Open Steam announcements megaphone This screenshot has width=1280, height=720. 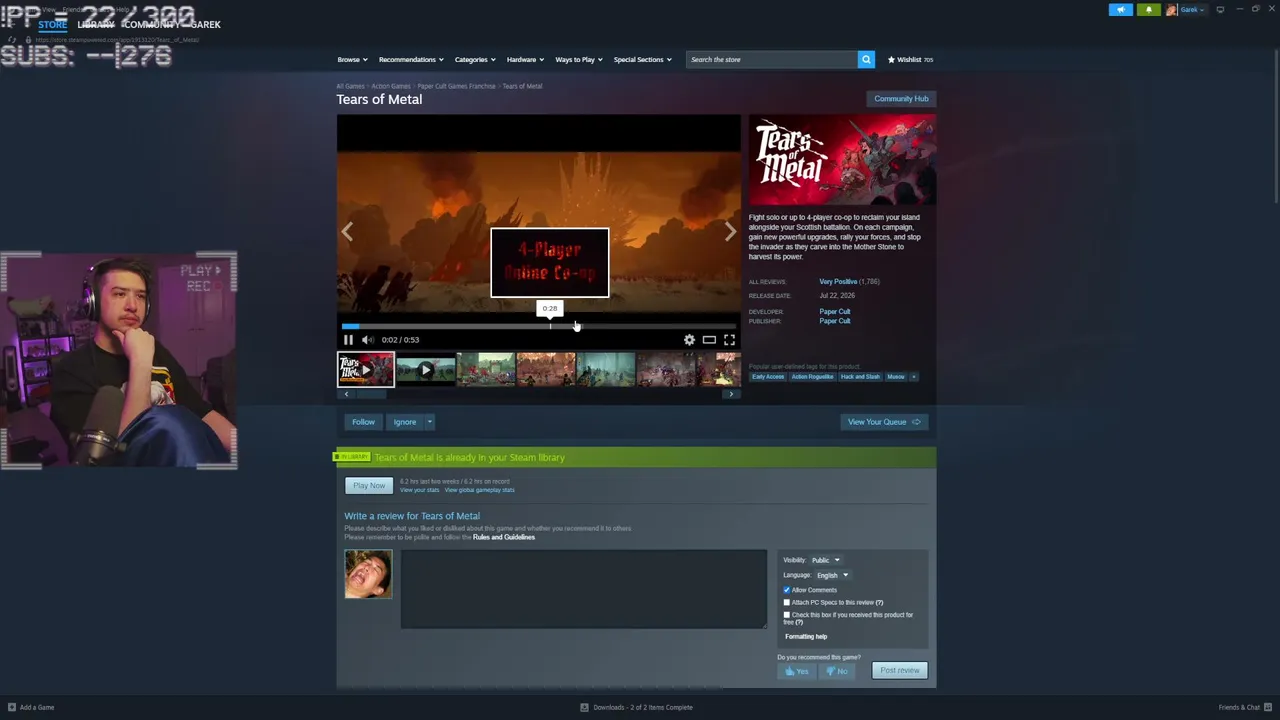(x=1120, y=10)
